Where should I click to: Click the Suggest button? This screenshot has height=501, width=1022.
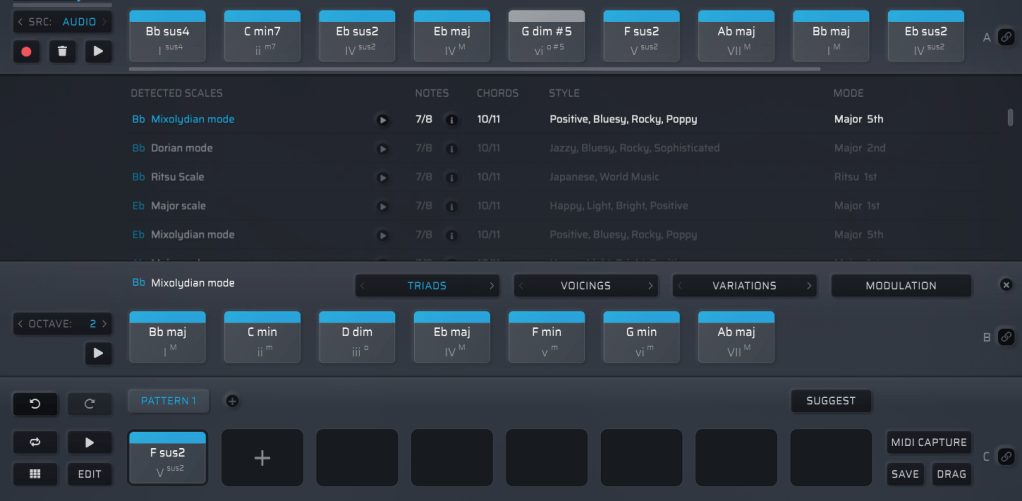[x=830, y=401]
